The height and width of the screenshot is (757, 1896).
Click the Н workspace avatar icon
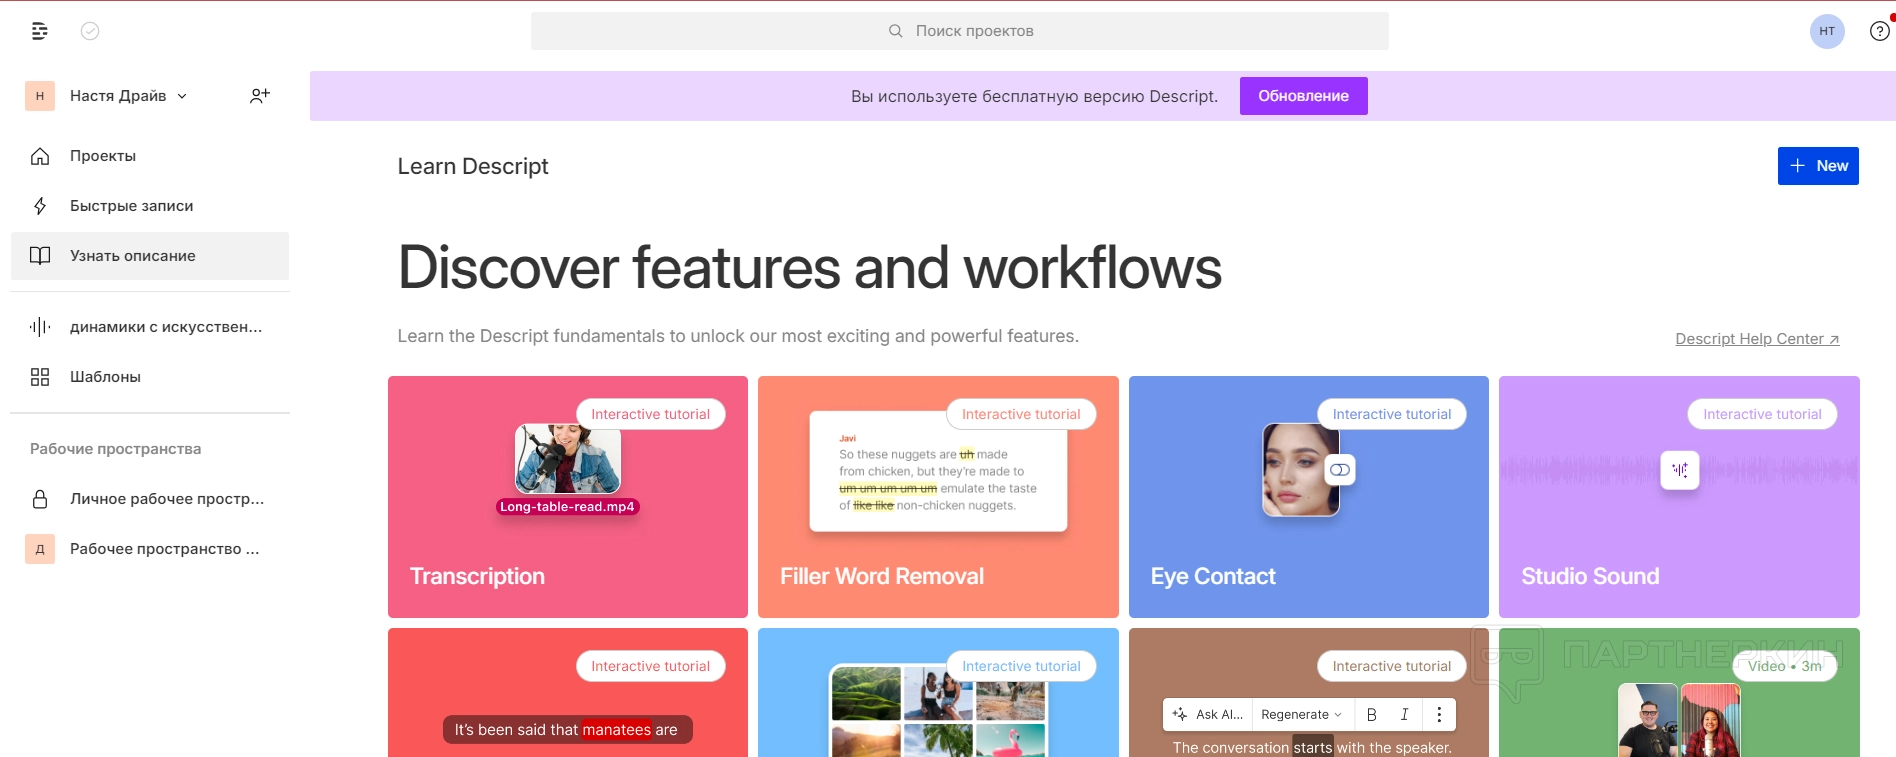pyautogui.click(x=40, y=96)
